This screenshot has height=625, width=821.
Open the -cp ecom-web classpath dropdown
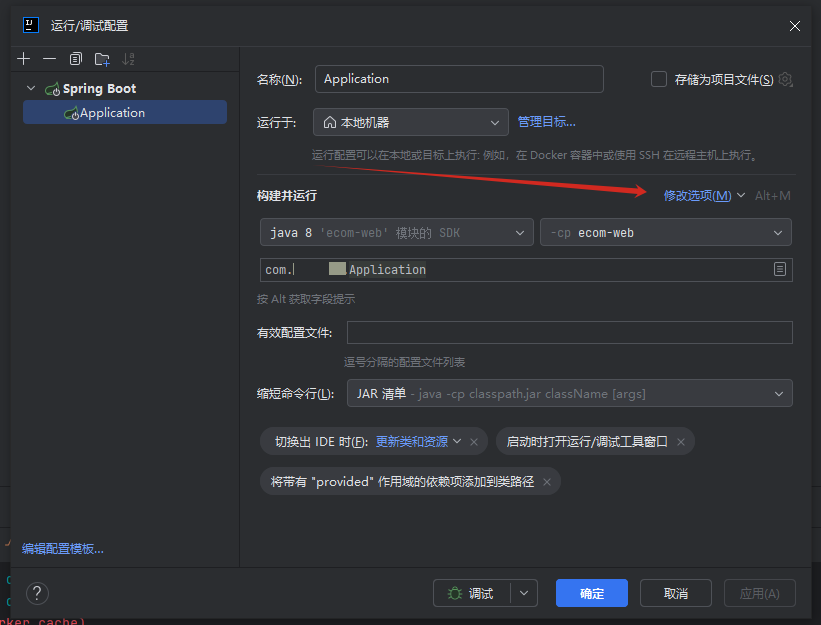[665, 232]
